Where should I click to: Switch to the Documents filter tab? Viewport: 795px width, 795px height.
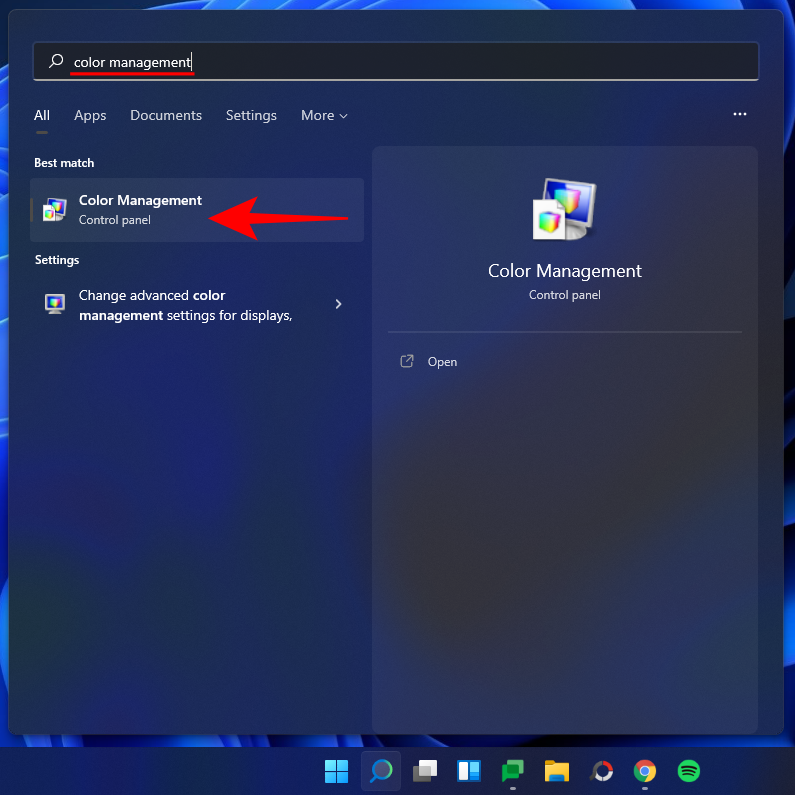coord(166,116)
